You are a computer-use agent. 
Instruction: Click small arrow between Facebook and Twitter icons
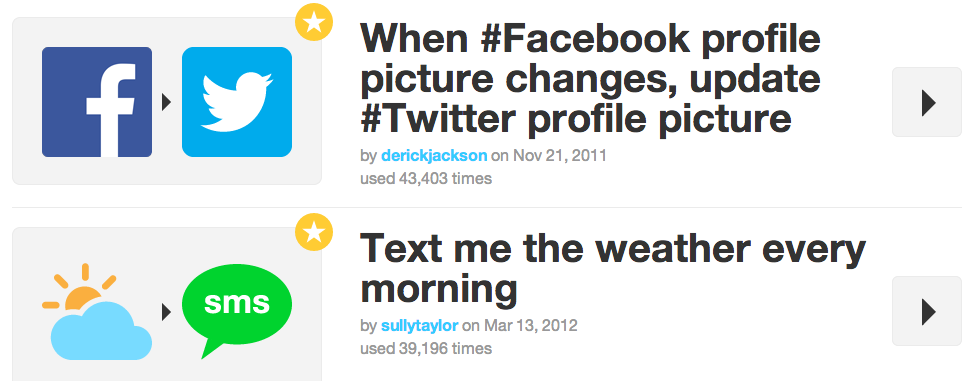pyautogui.click(x=166, y=102)
